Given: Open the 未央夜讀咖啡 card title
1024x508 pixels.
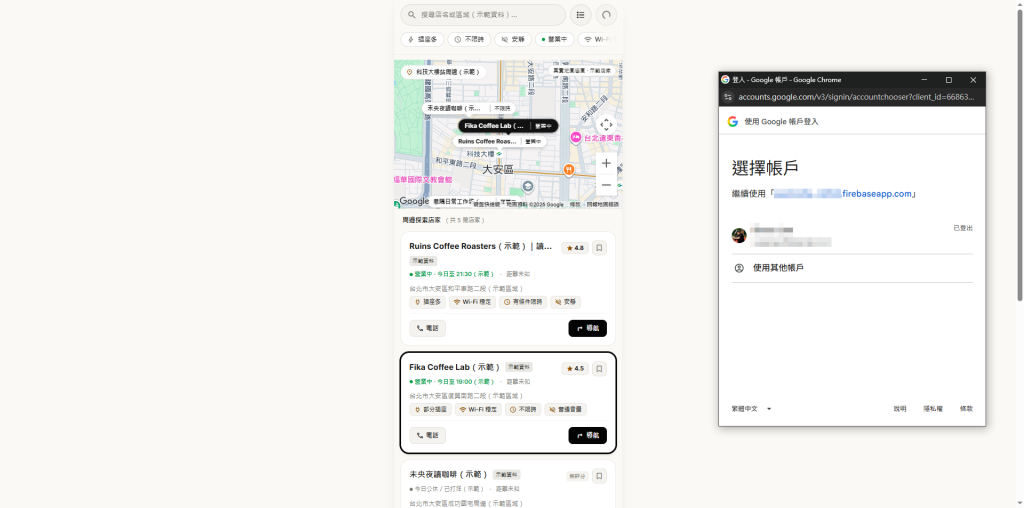Looking at the screenshot, I should coord(449,474).
